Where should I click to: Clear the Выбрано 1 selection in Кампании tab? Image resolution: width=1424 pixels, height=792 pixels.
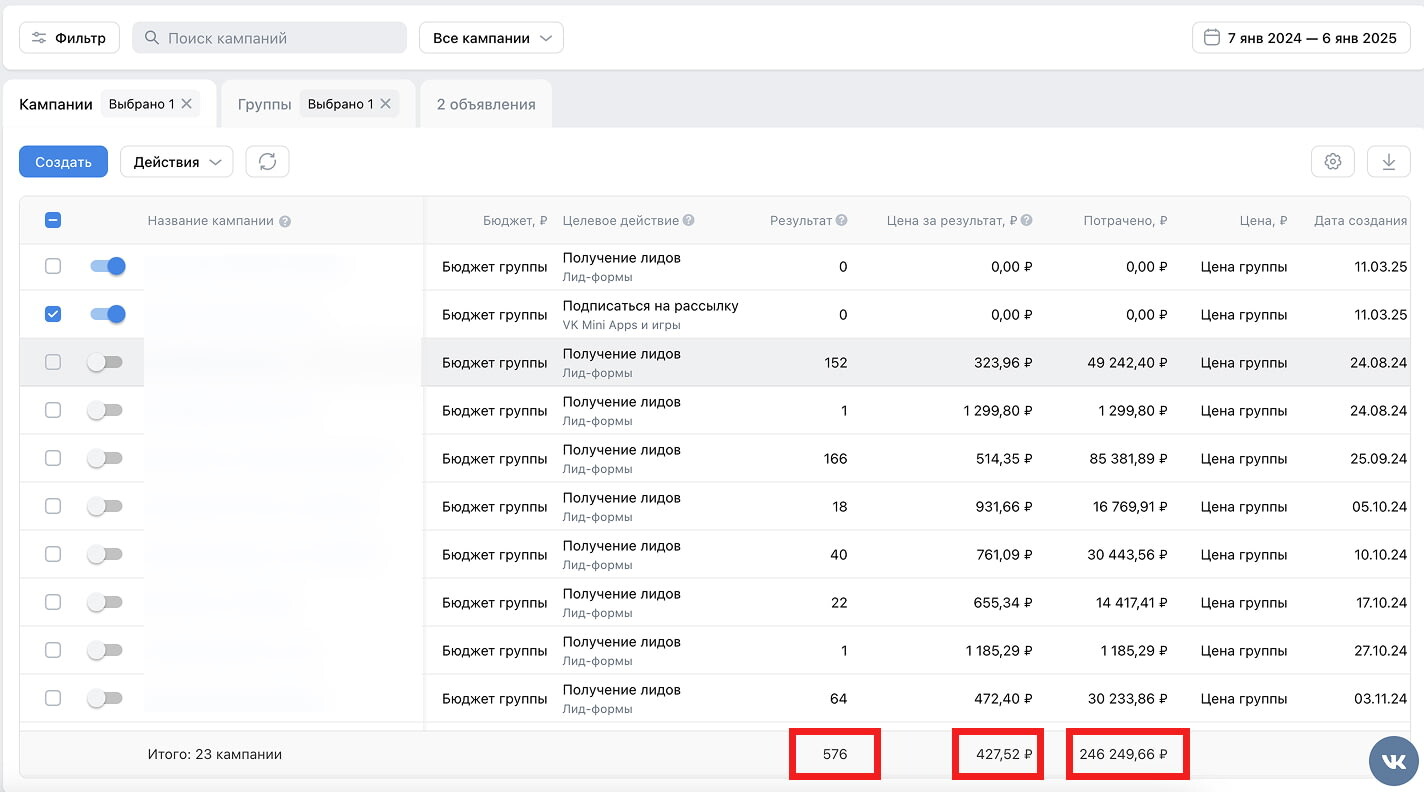point(187,104)
